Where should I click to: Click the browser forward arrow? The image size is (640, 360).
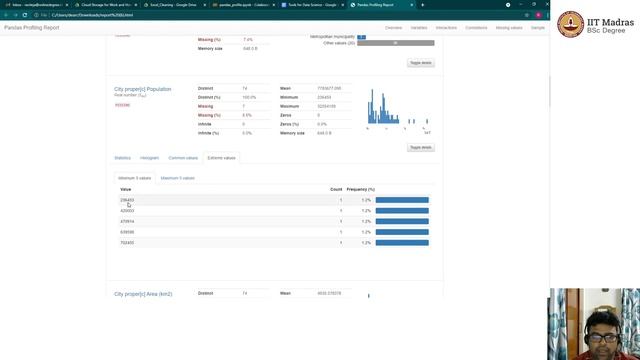click(15, 15)
